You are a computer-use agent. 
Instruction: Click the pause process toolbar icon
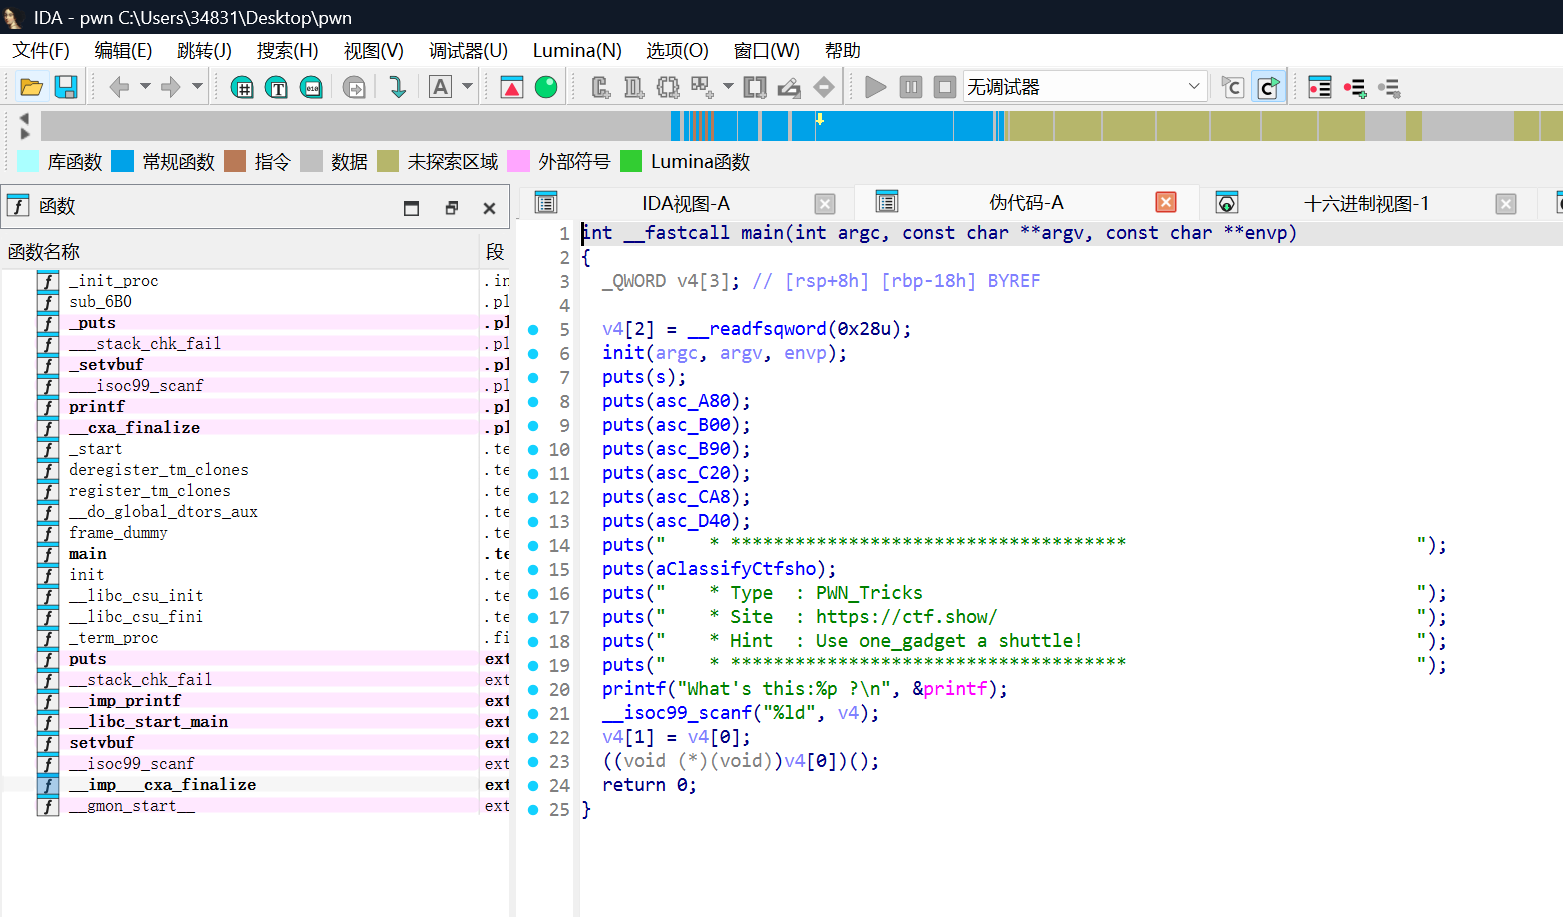click(911, 87)
